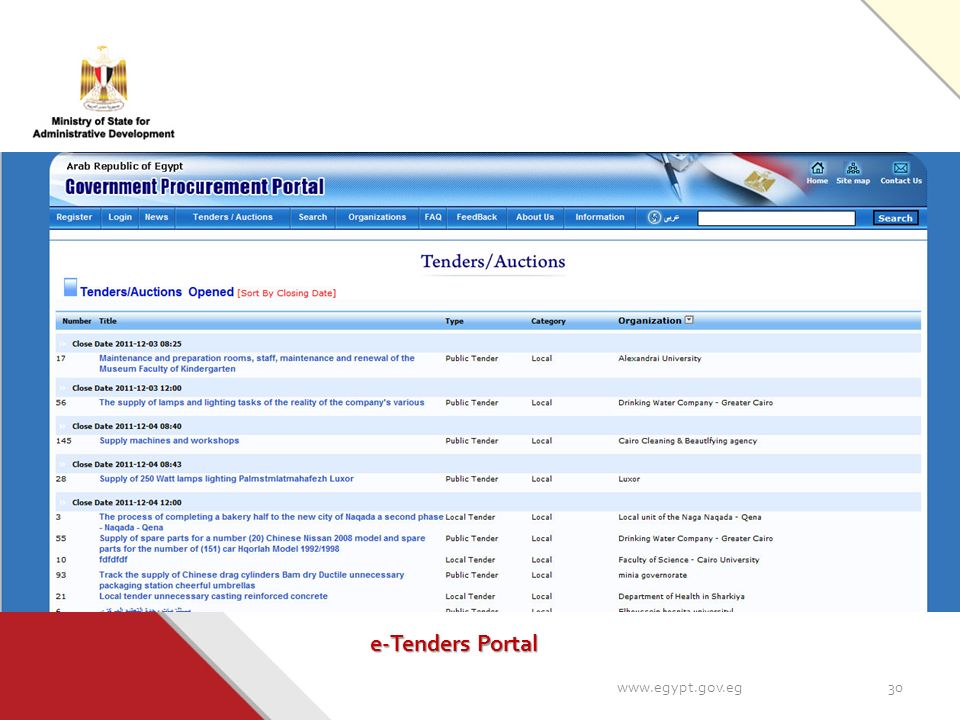Screen dimensions: 960x720
Task: Open the Tenders / Auctions menu
Action: click(x=233, y=217)
